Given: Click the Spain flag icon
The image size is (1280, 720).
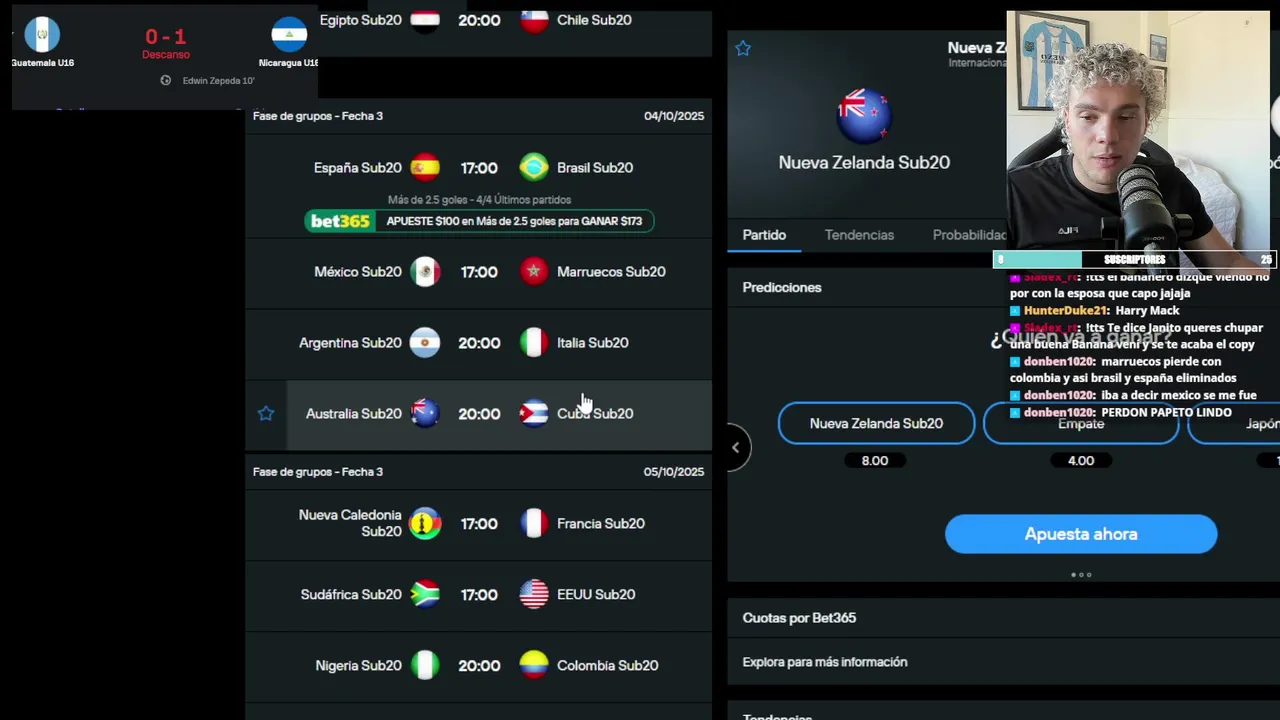Looking at the screenshot, I should (x=425, y=167).
